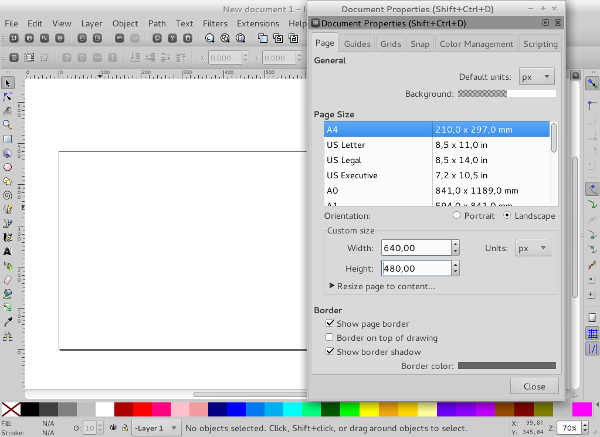Click the Undo toolbar icon
This screenshot has width=600, height=437.
120,38
